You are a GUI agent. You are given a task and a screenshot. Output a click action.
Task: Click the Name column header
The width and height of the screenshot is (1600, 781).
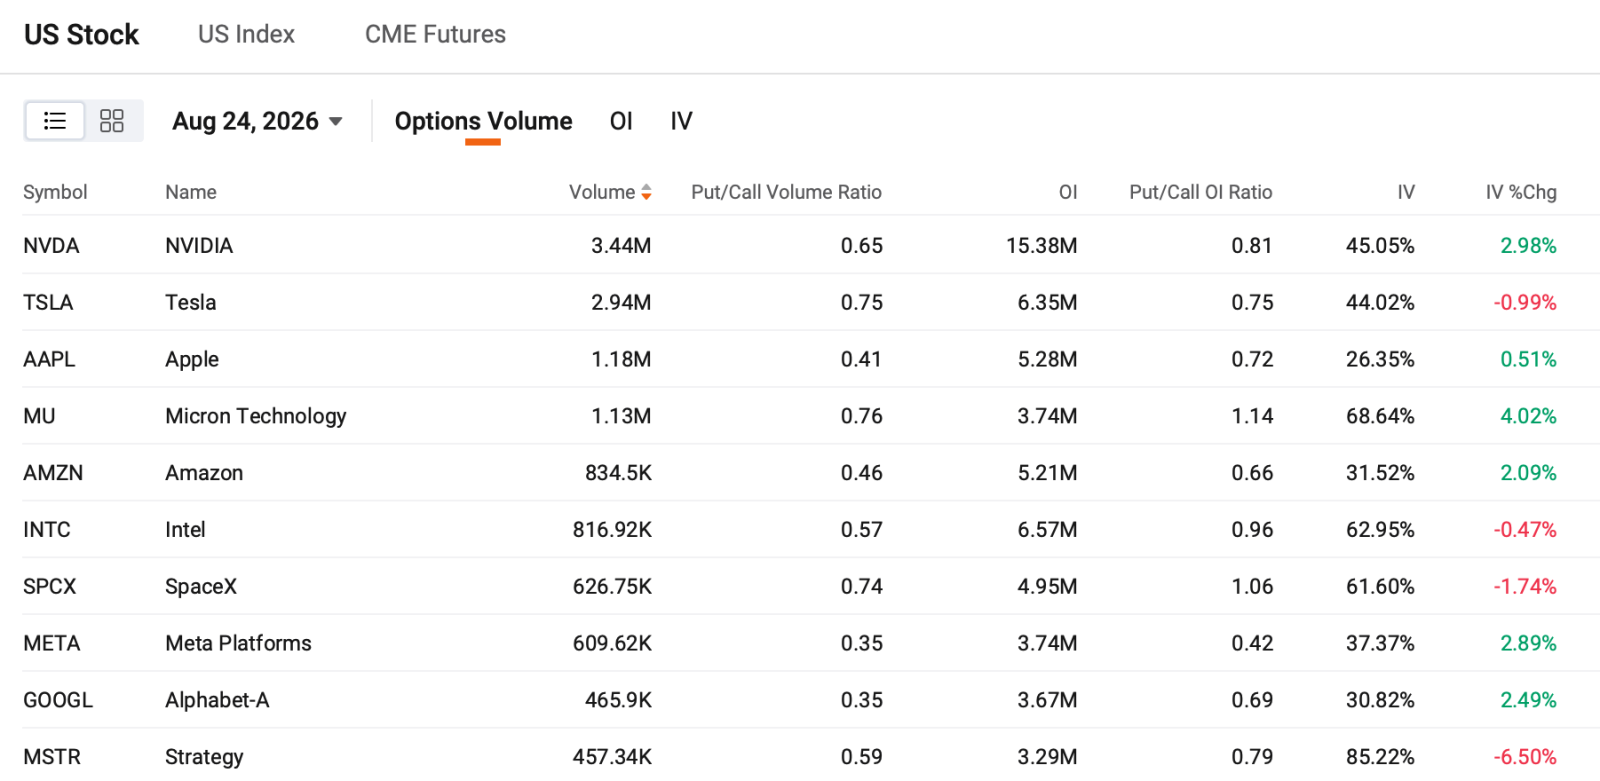[191, 192]
